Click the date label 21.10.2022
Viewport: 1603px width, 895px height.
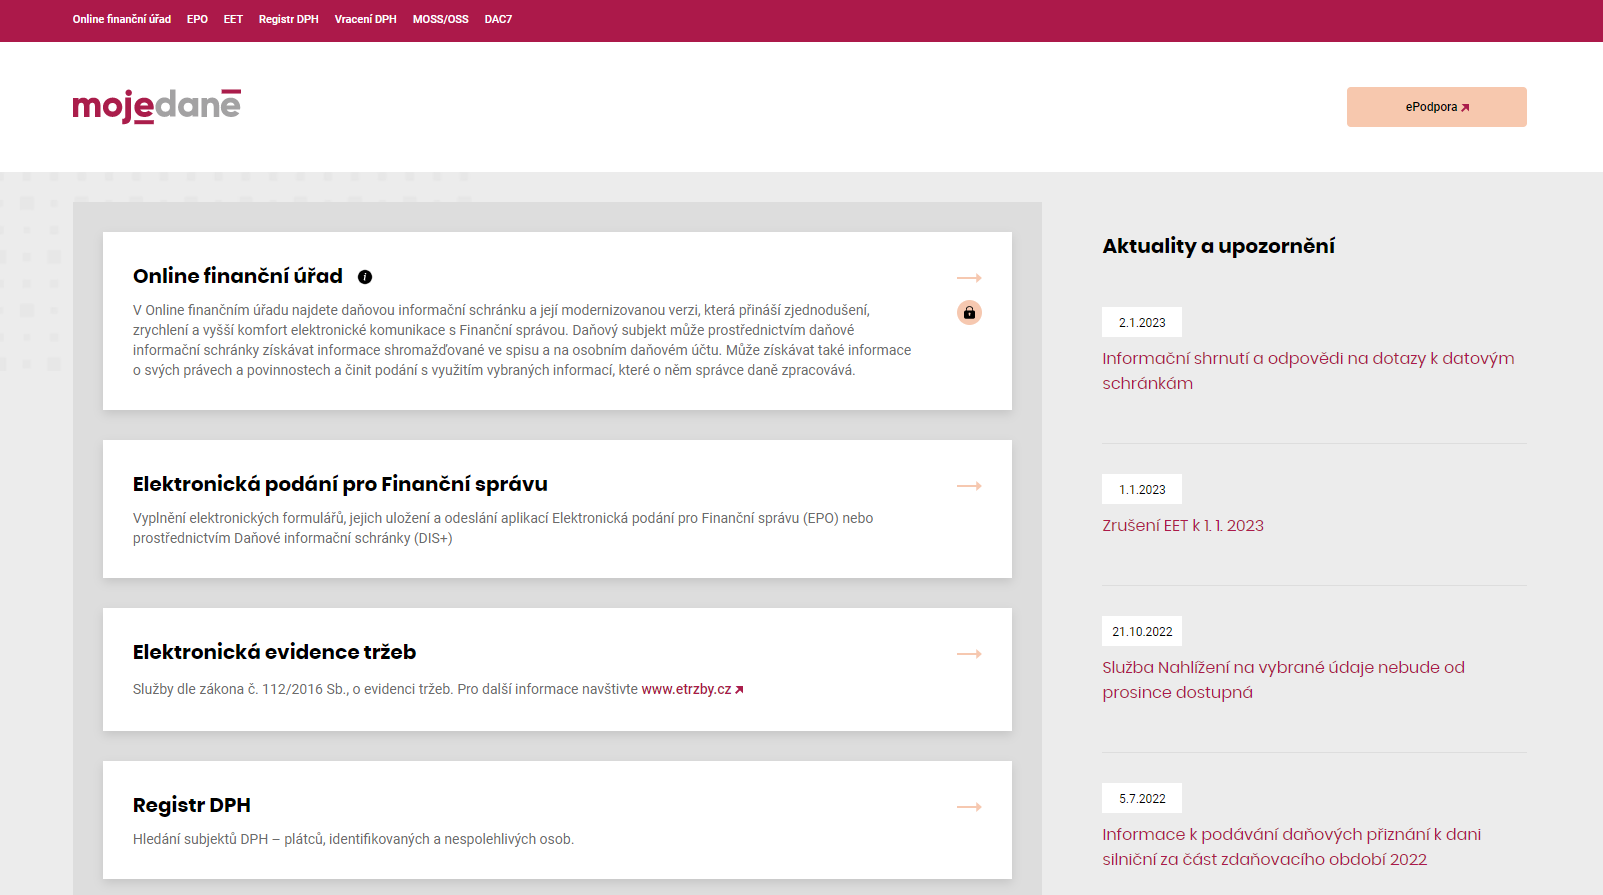(x=1142, y=631)
